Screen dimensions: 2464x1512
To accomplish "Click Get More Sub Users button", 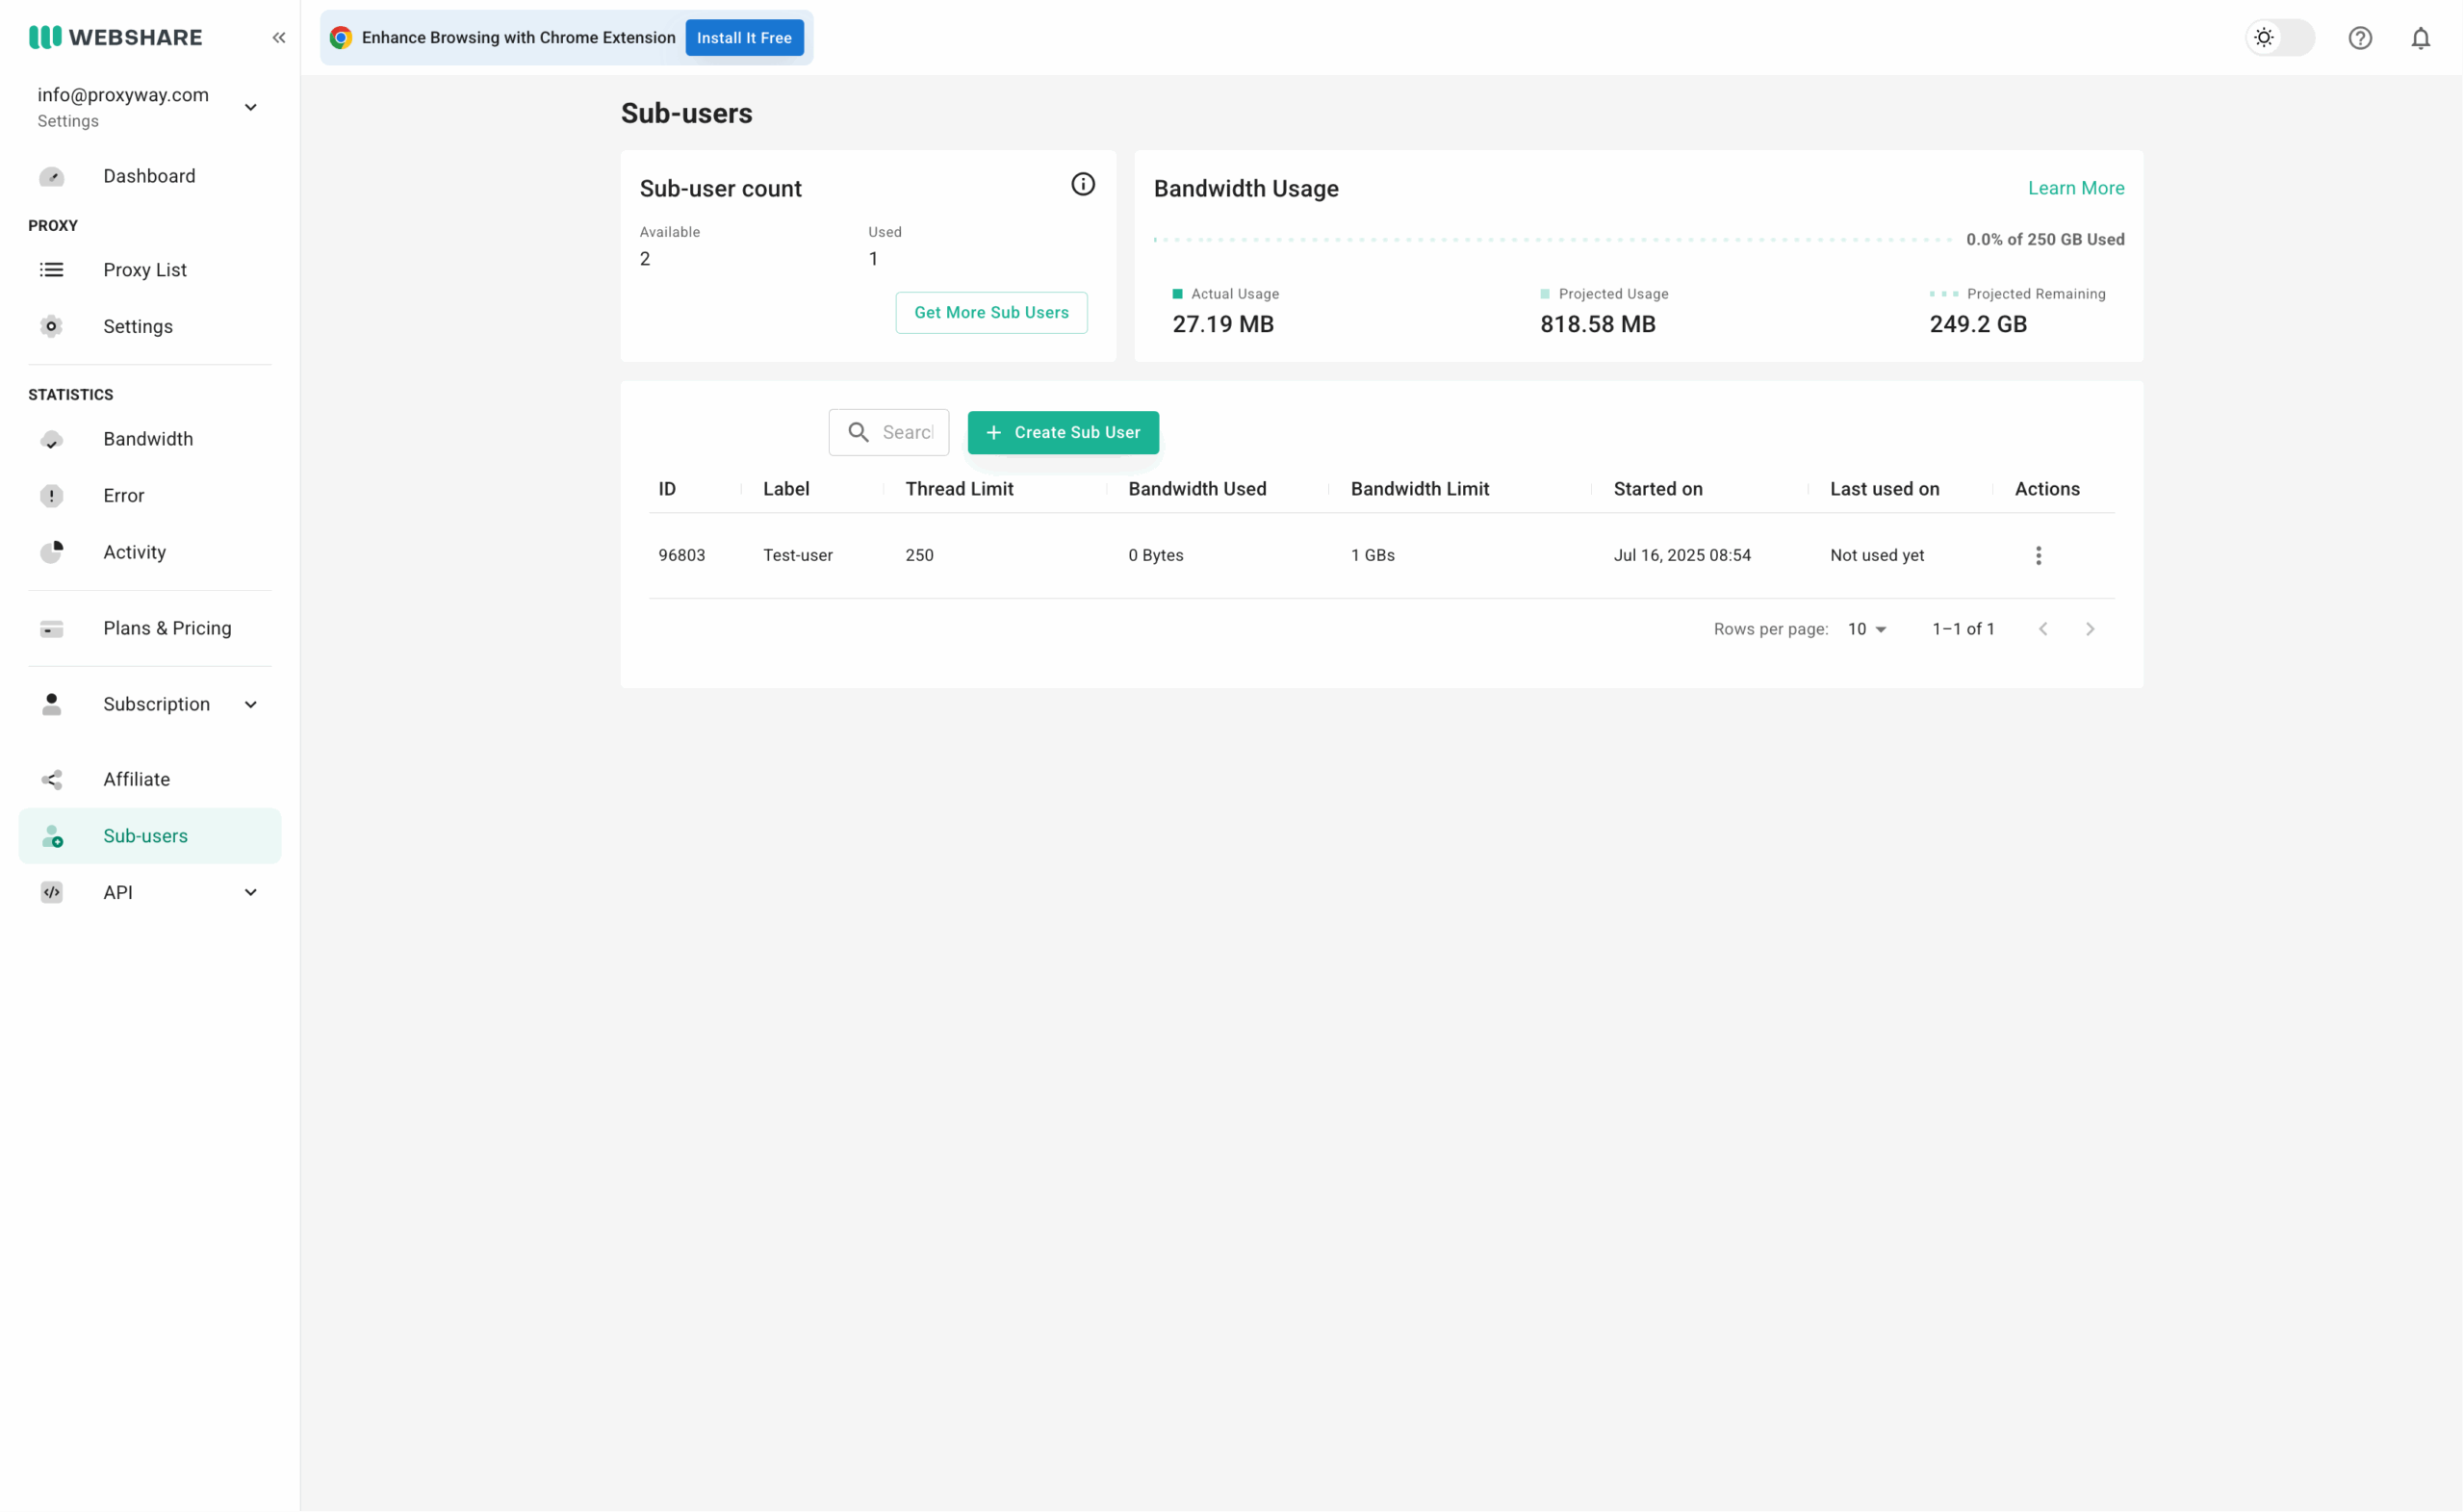I will pyautogui.click(x=991, y=312).
